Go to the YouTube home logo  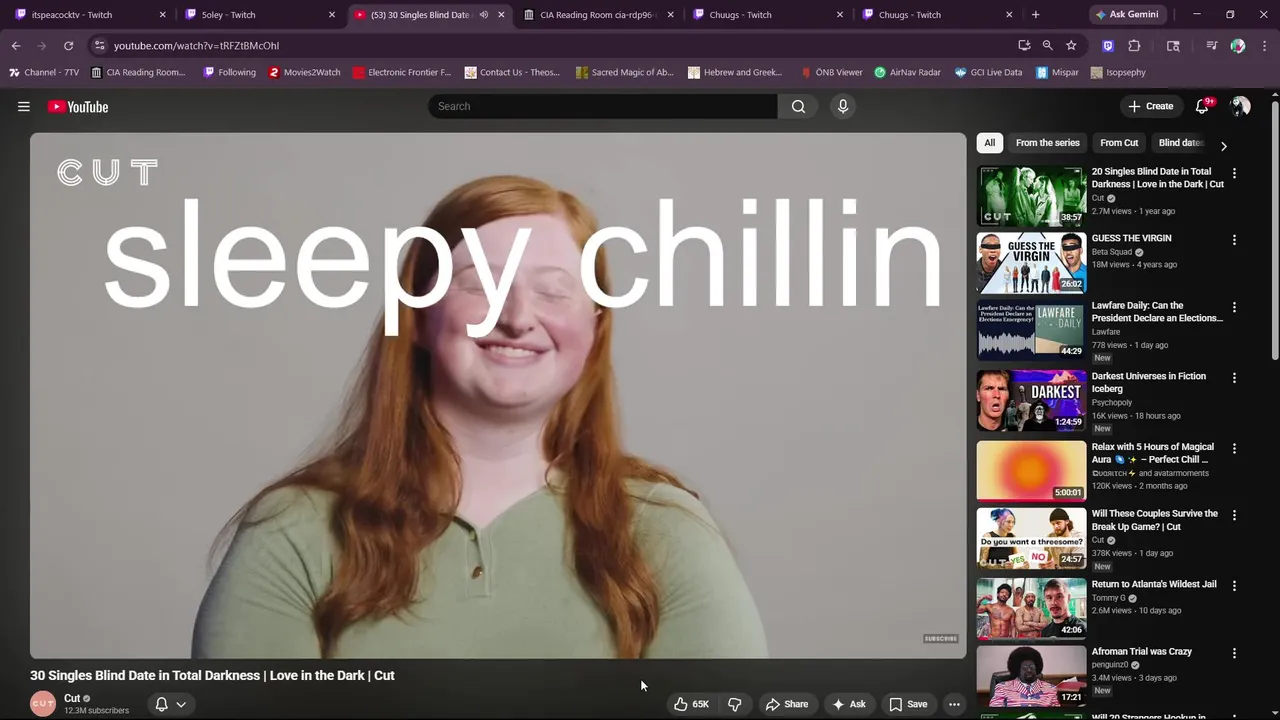pyautogui.click(x=78, y=107)
